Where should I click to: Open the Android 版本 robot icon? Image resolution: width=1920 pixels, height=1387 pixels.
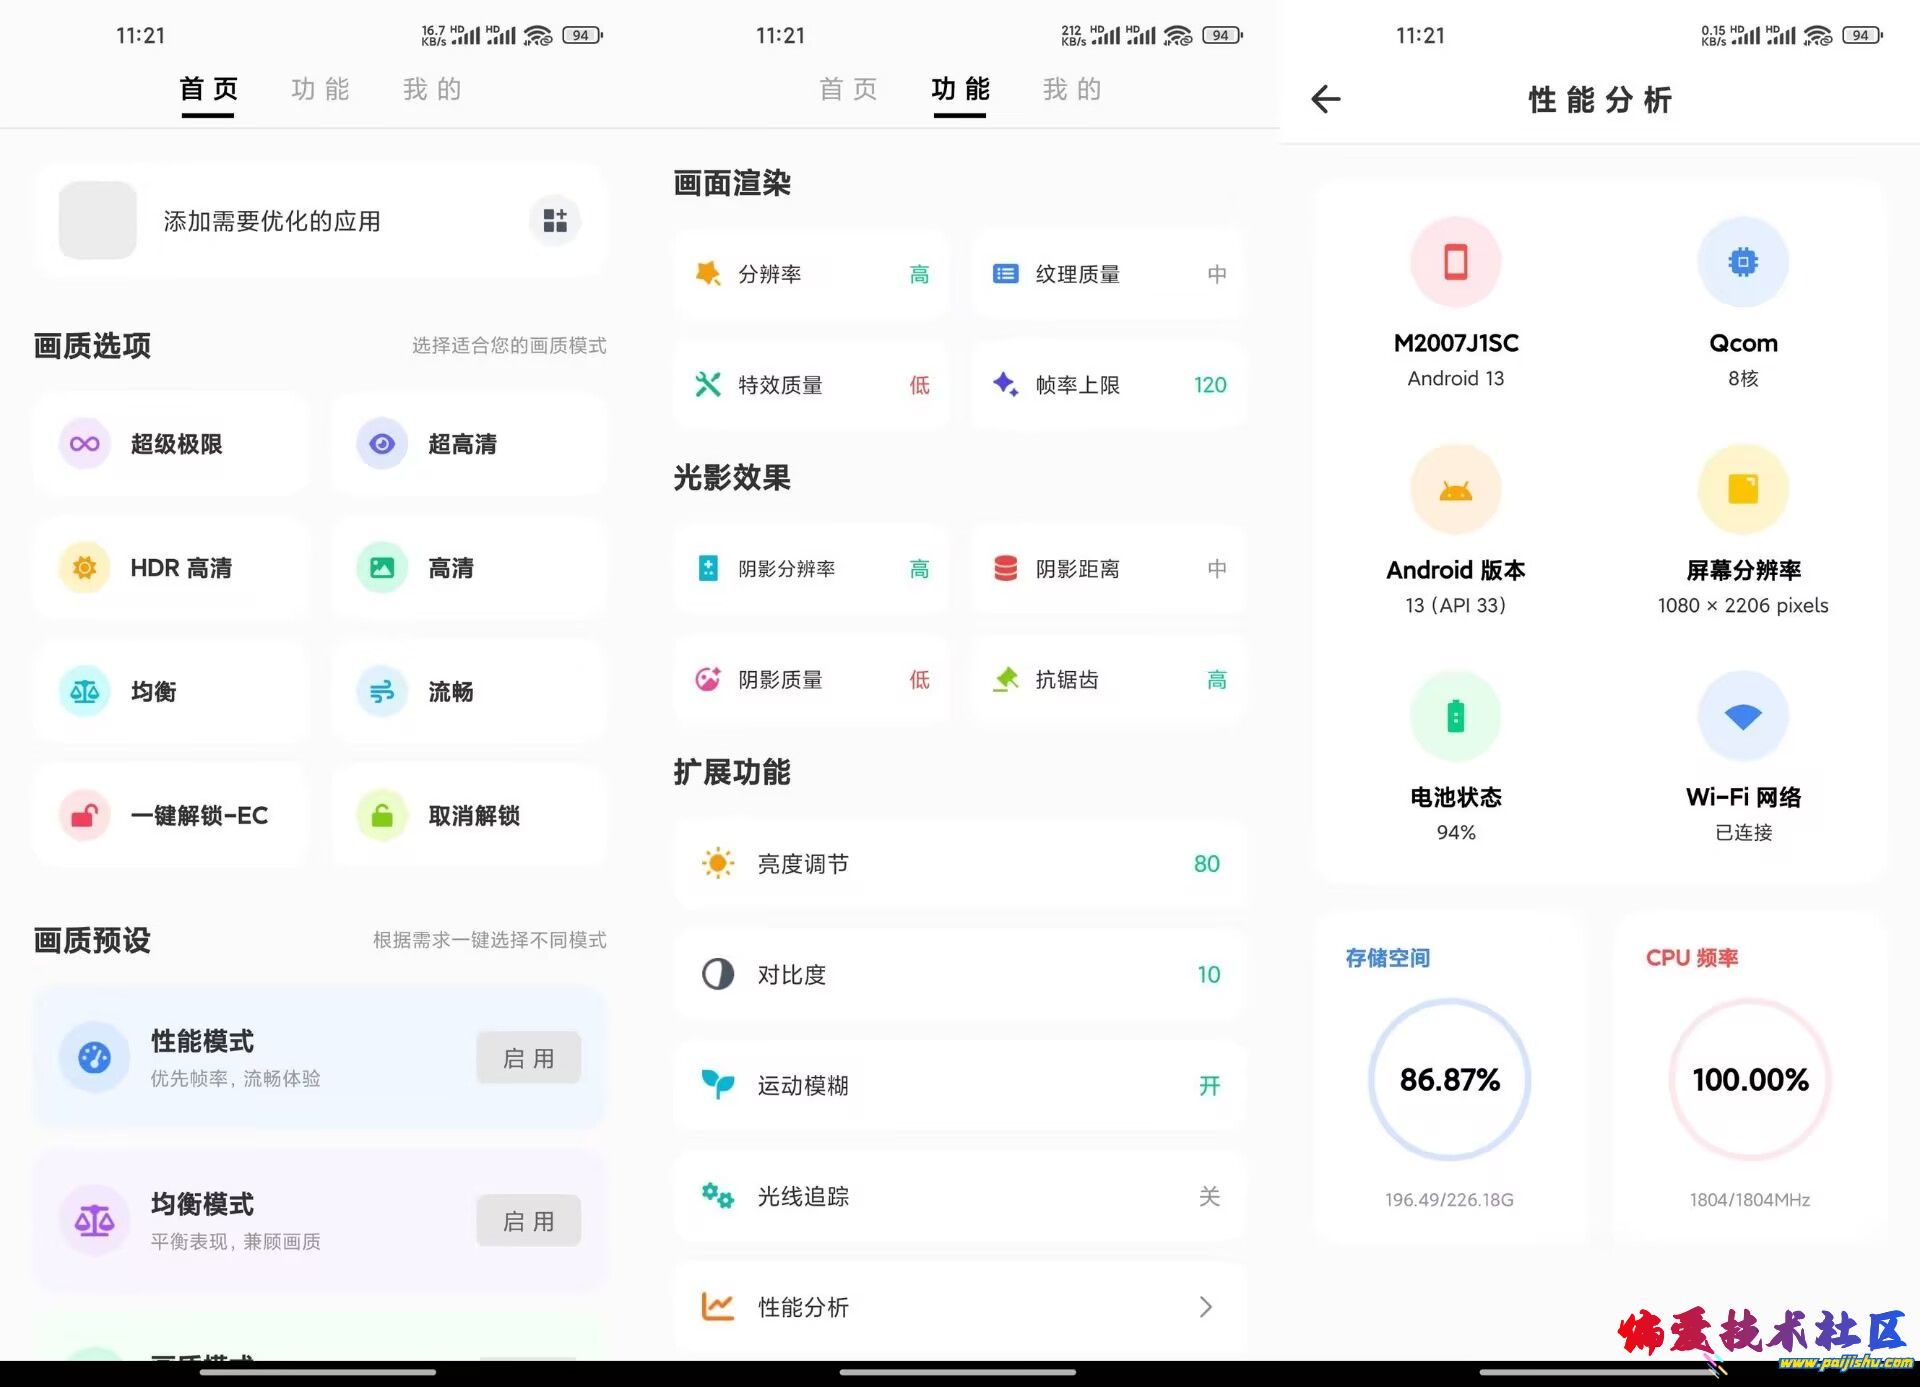(x=1456, y=490)
